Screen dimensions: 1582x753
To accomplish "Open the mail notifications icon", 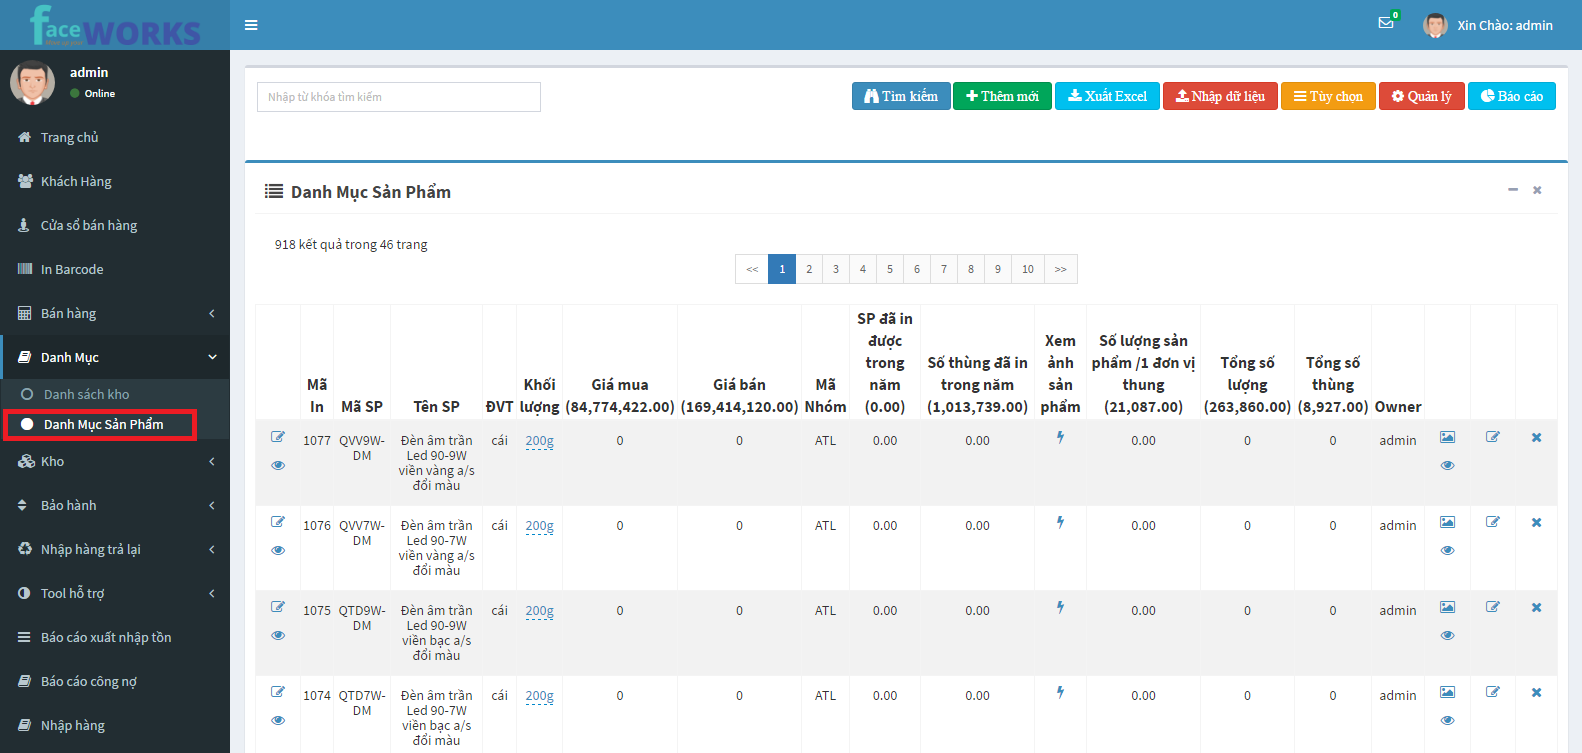I will point(1386,23).
